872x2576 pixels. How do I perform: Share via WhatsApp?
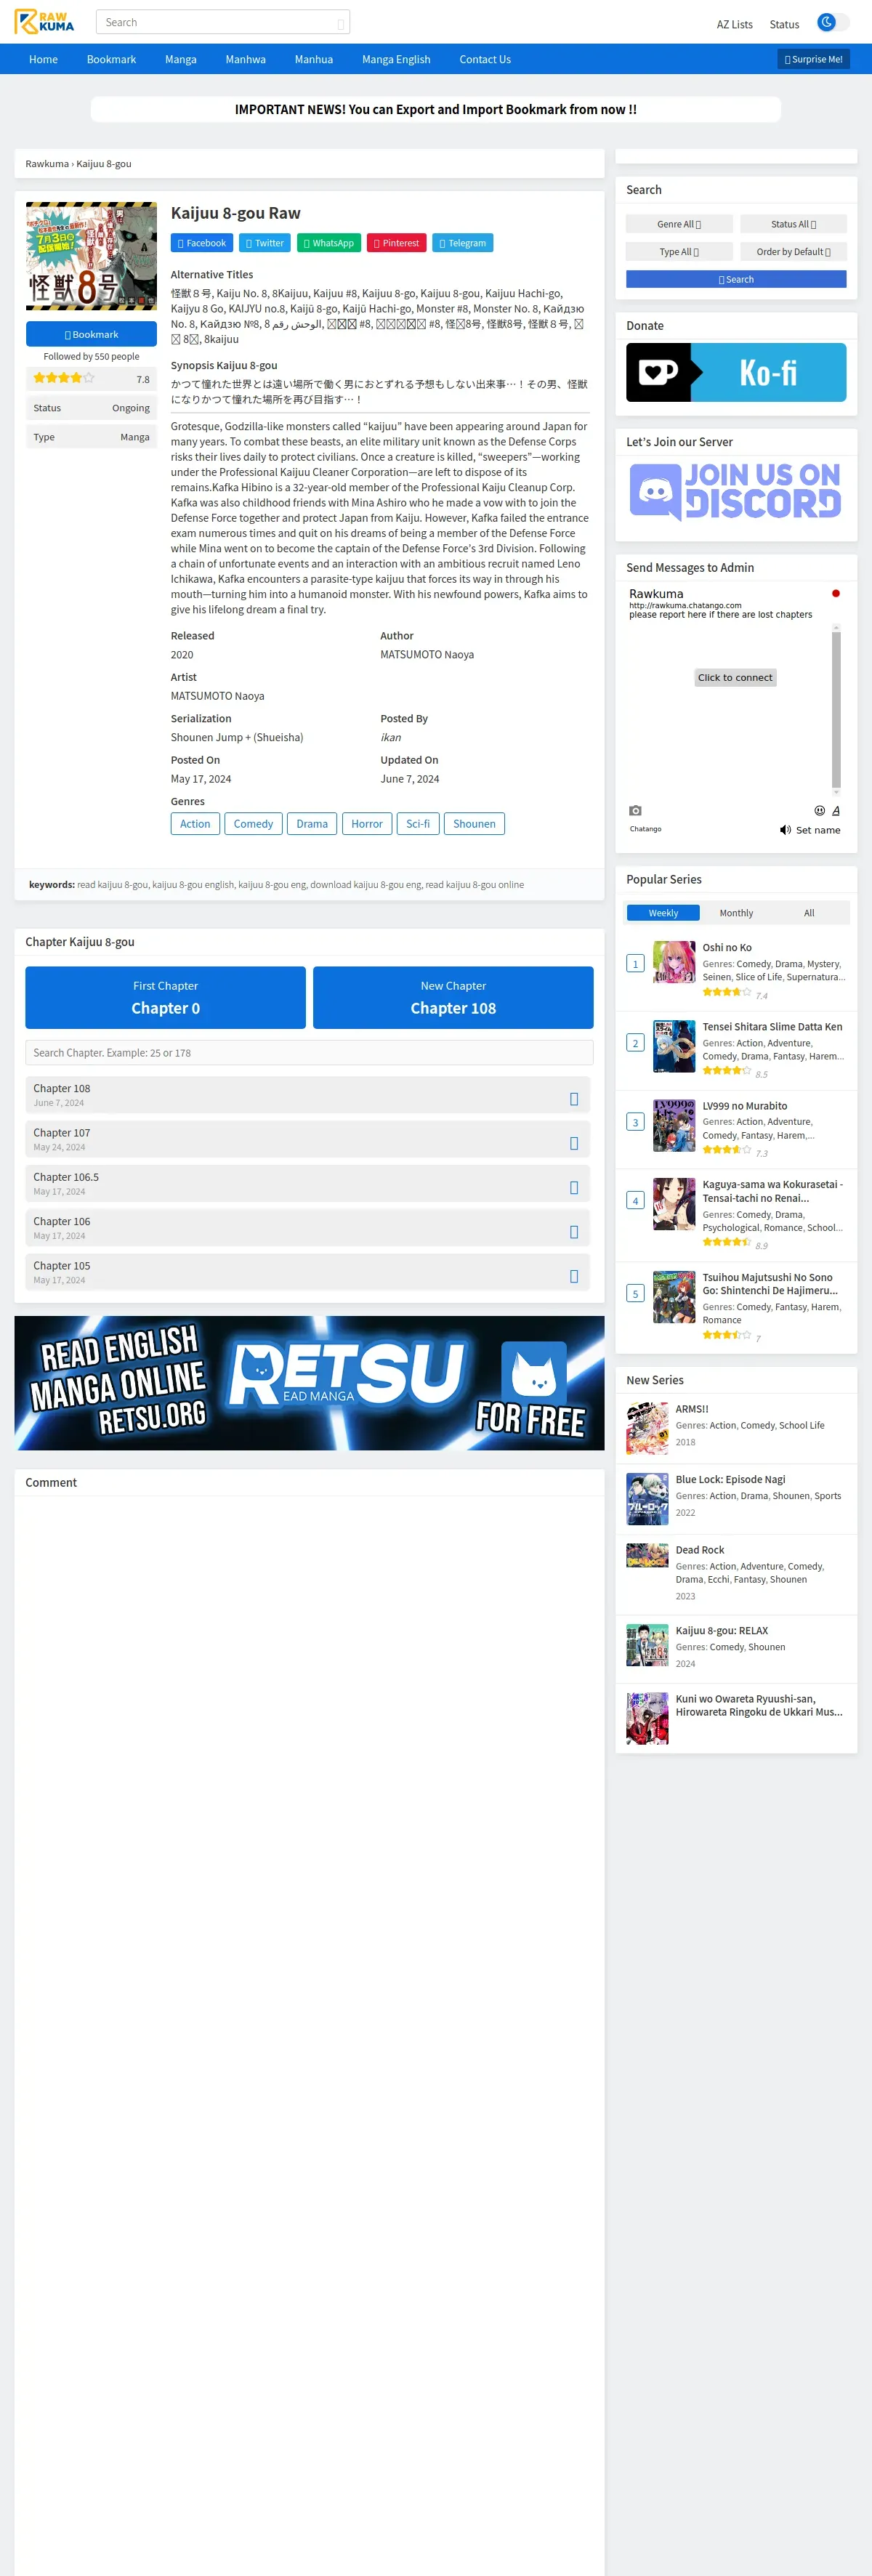329,243
